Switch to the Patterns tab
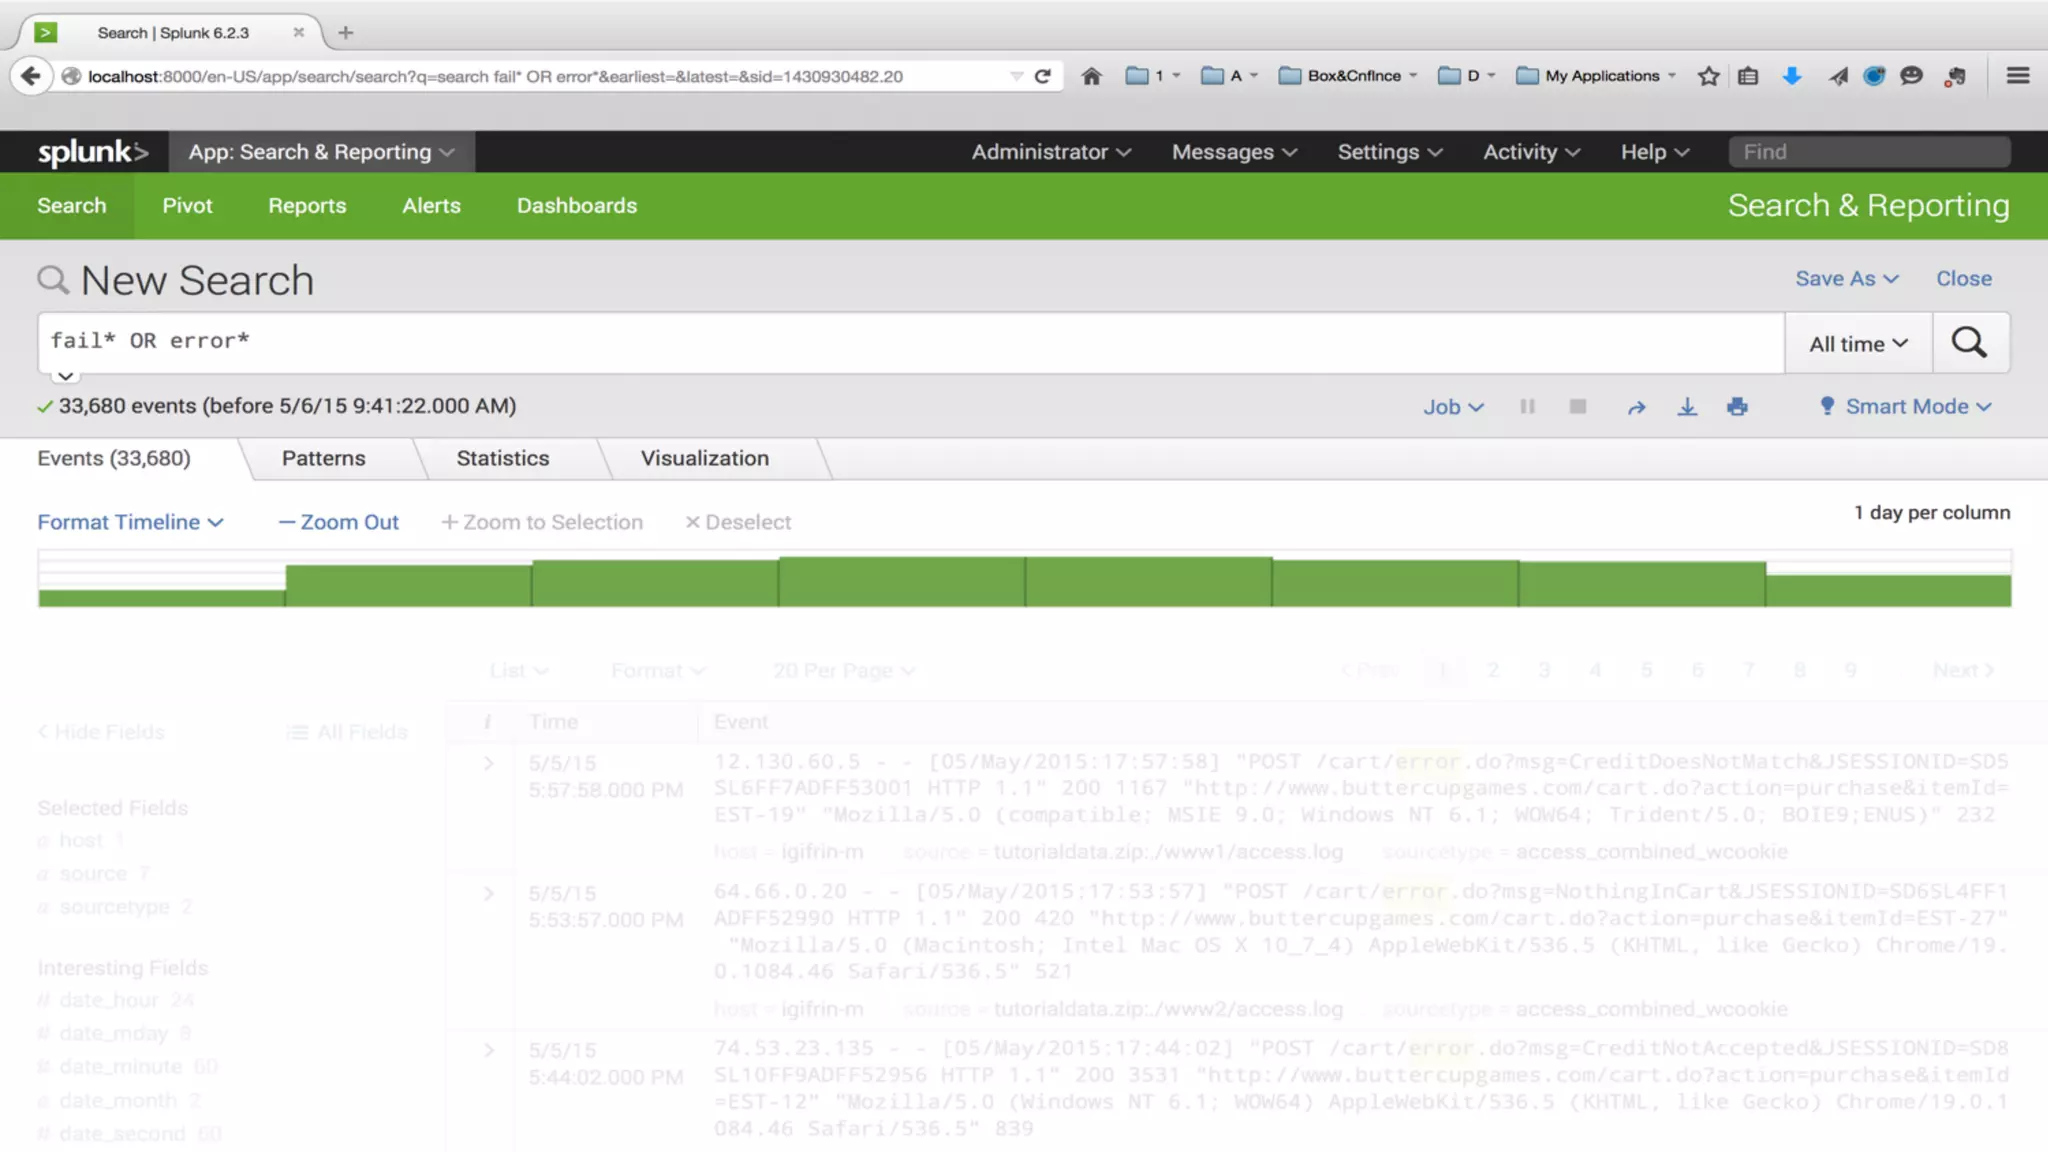2048x1152 pixels. tap(323, 458)
